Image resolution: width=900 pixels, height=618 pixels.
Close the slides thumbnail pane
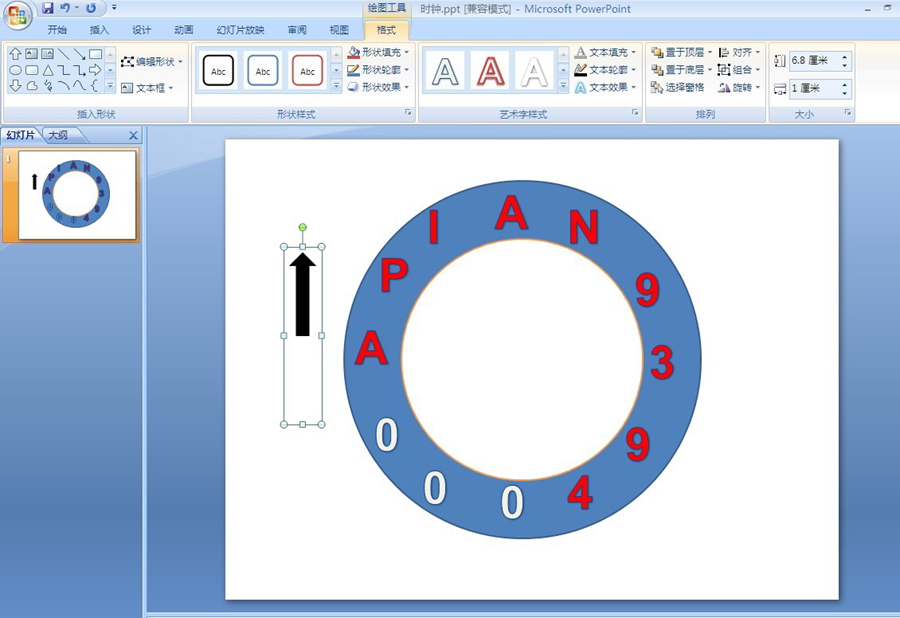tap(133, 135)
